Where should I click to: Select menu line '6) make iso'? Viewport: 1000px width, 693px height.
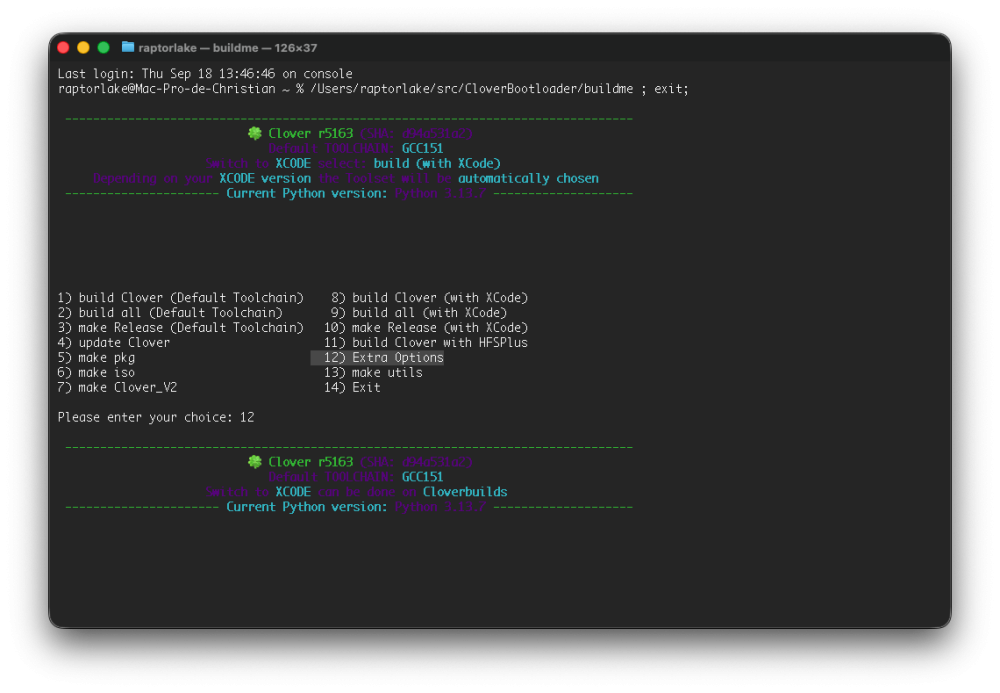coord(96,372)
